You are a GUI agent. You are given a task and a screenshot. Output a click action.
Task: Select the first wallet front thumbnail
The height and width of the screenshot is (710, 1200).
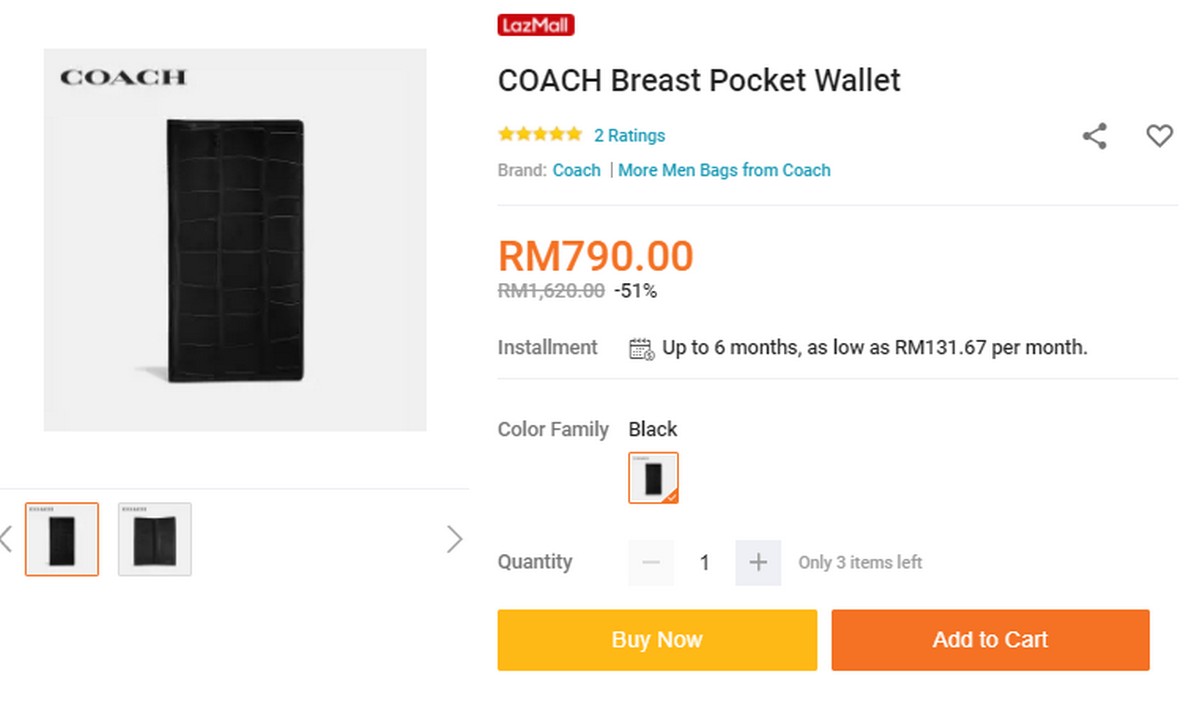coord(62,539)
